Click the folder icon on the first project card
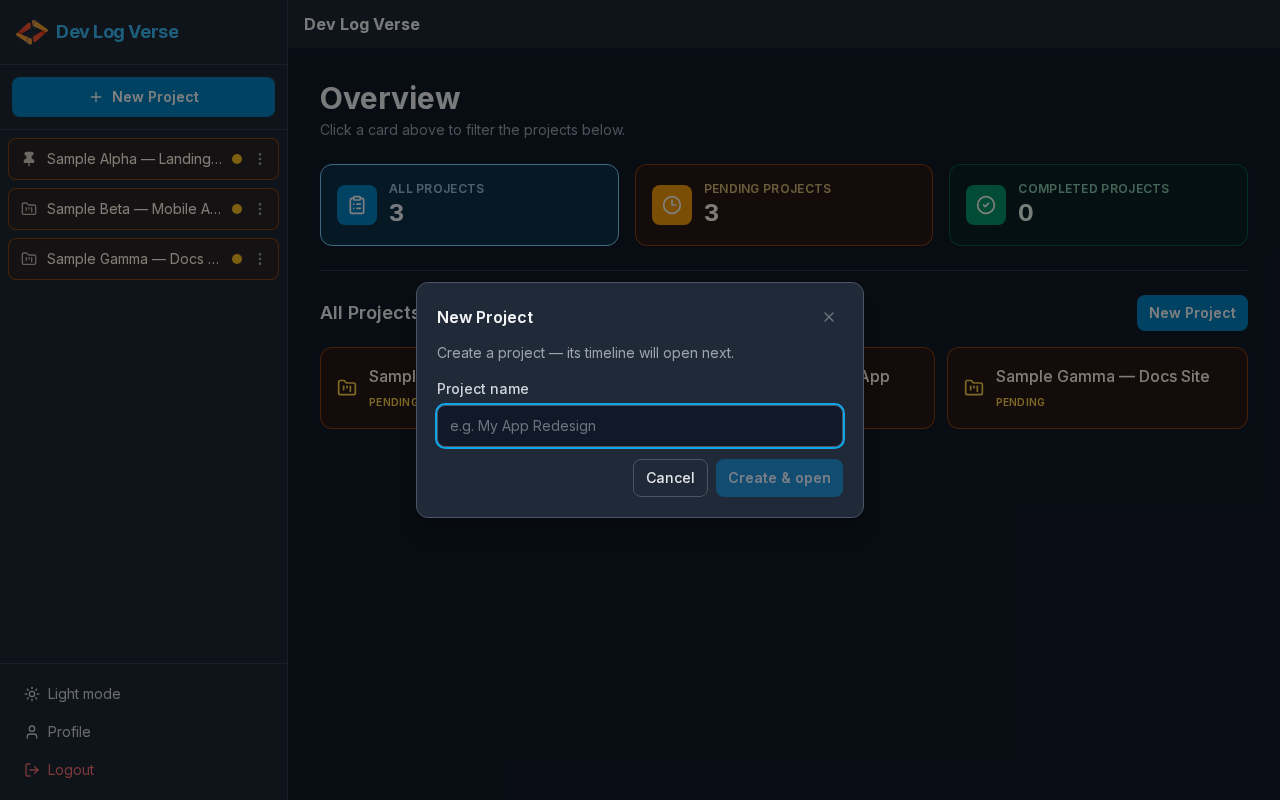Viewport: 1280px width, 800px height. pyautogui.click(x=347, y=387)
